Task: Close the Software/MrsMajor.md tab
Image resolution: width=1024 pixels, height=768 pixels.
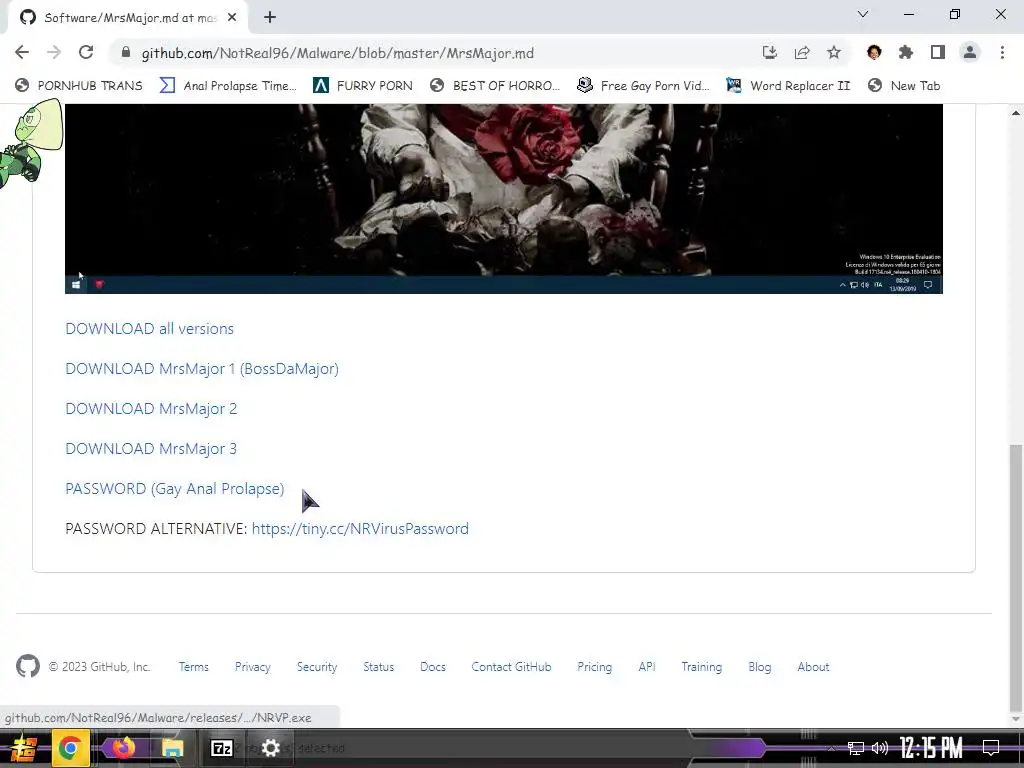Action: 232,18
